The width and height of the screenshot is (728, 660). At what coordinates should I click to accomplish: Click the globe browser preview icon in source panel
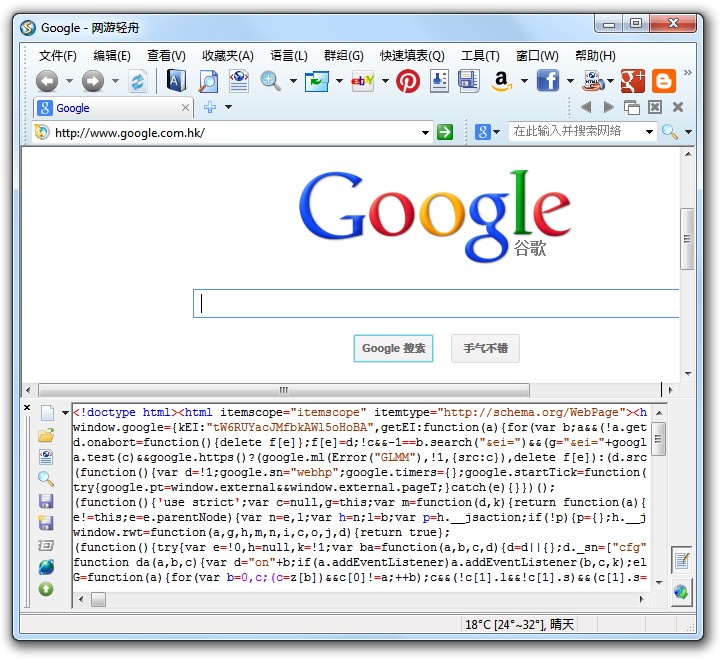click(x=46, y=567)
